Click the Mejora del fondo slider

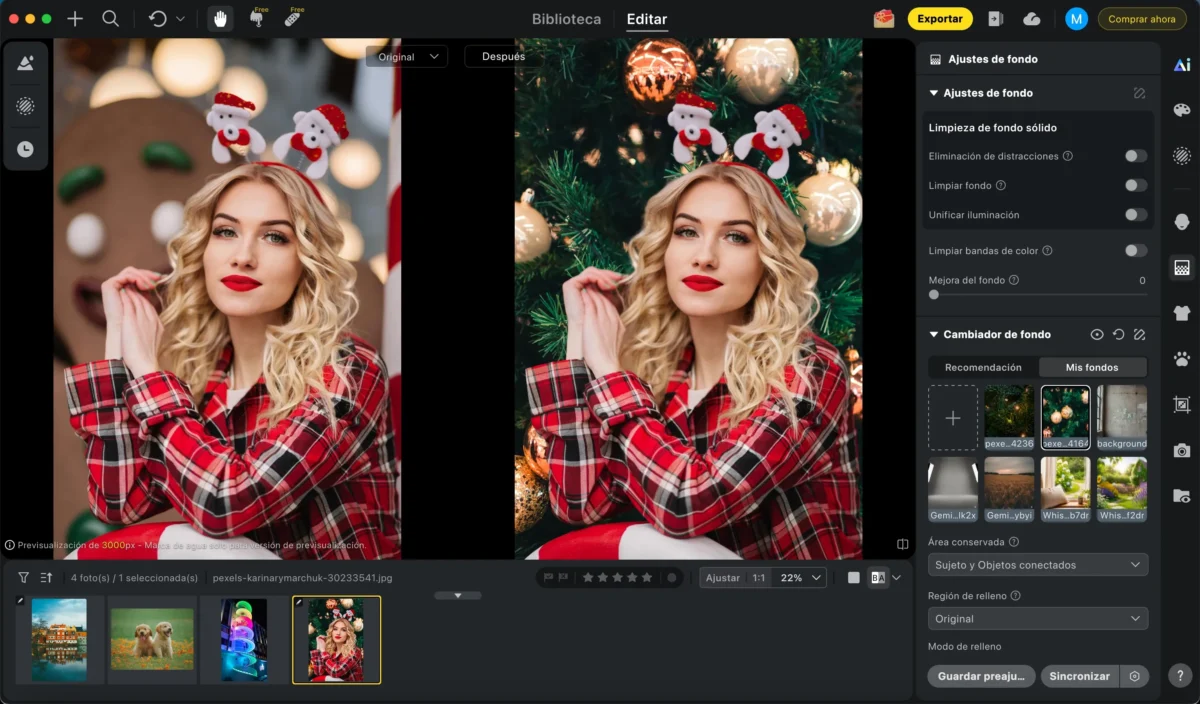(1037, 295)
